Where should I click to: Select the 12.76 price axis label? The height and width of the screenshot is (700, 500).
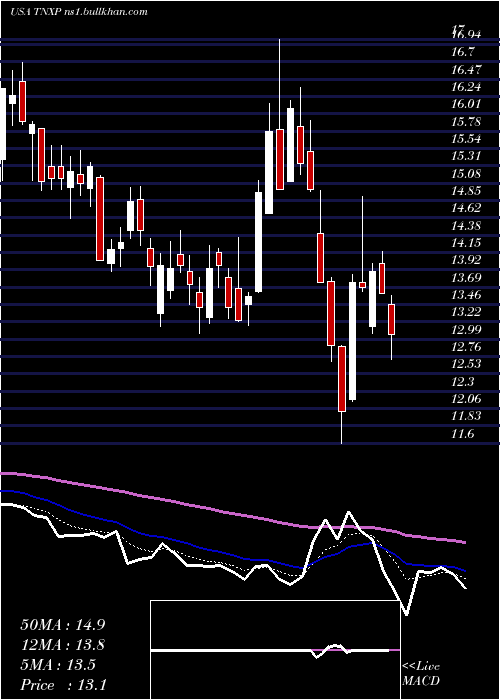467,346
